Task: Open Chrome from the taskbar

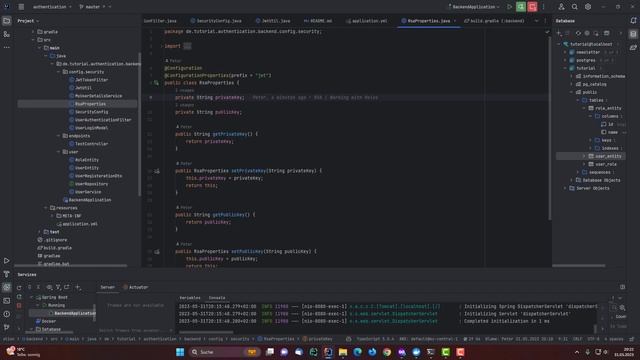Action: [387, 352]
